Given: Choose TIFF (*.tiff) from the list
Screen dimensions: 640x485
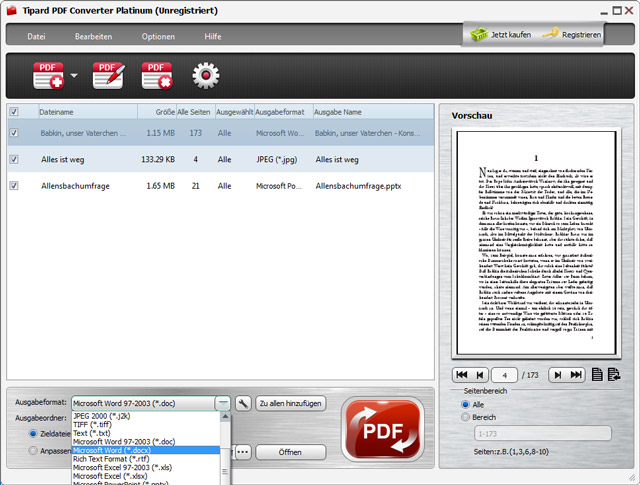Looking at the screenshot, I should pyautogui.click(x=146, y=425).
